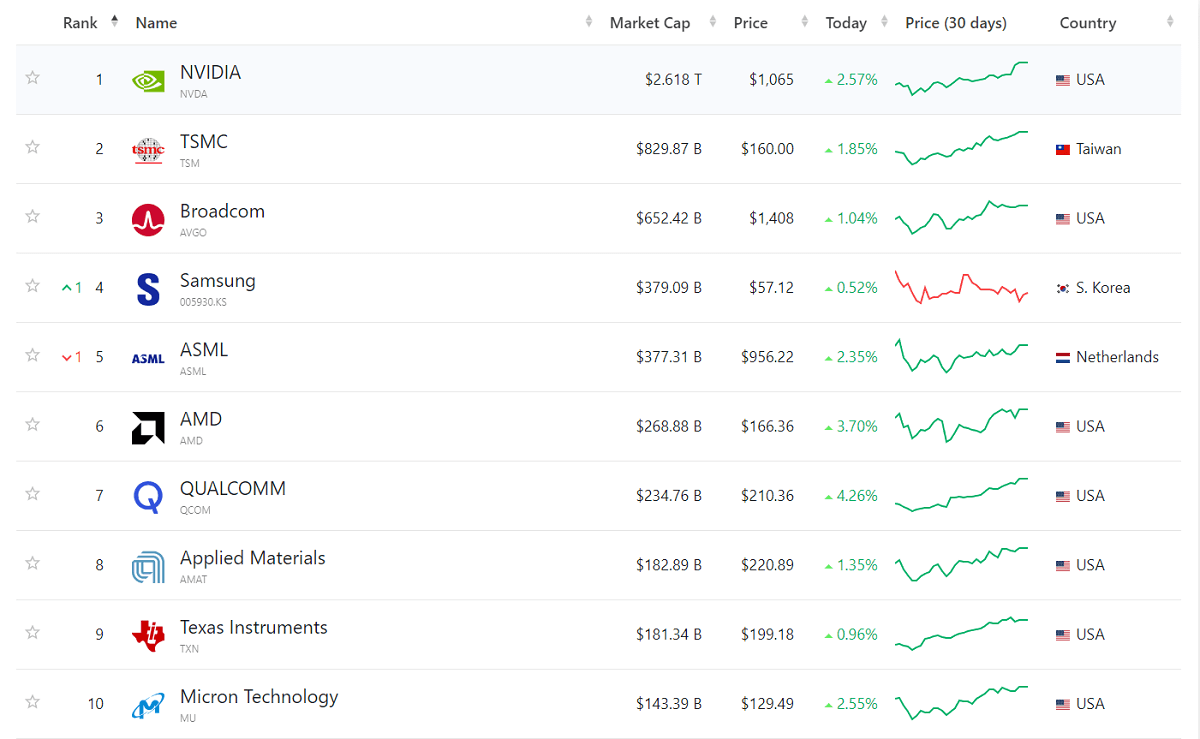Image resolution: width=1200 pixels, height=739 pixels.
Task: Favorite Micron Technology with the star
Action: (32, 702)
